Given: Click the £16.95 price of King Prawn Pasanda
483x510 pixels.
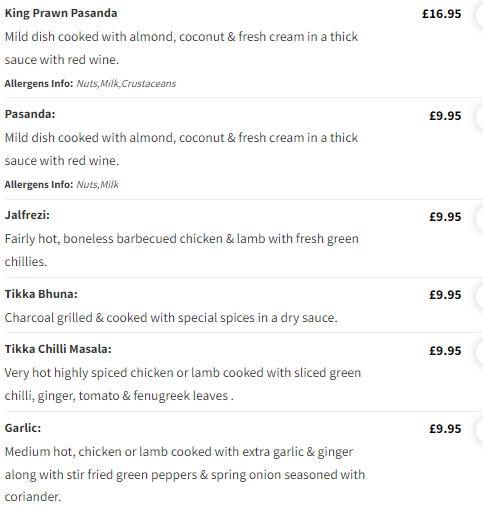Looking at the screenshot, I should click(442, 14).
